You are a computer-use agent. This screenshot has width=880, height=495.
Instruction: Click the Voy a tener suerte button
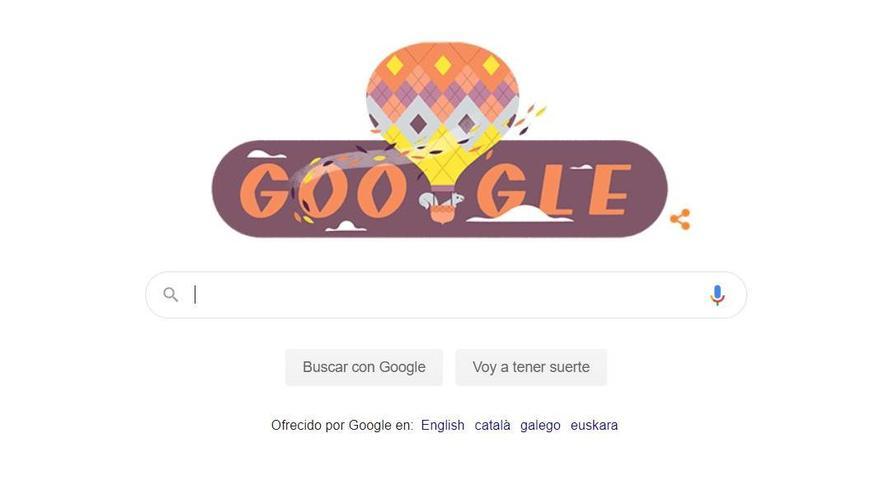click(531, 367)
